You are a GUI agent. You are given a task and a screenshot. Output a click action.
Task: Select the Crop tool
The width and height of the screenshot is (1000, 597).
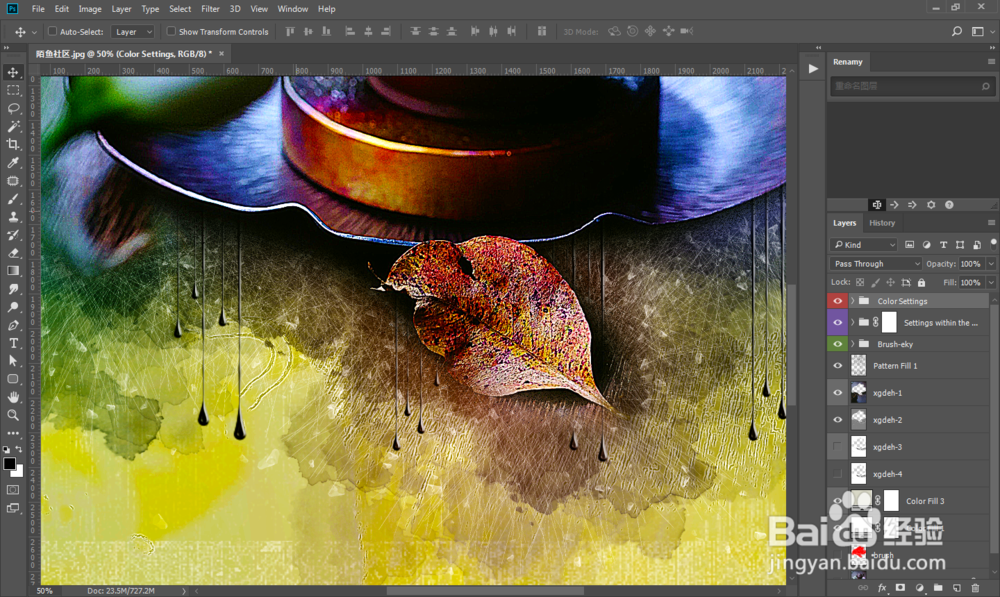[13, 144]
